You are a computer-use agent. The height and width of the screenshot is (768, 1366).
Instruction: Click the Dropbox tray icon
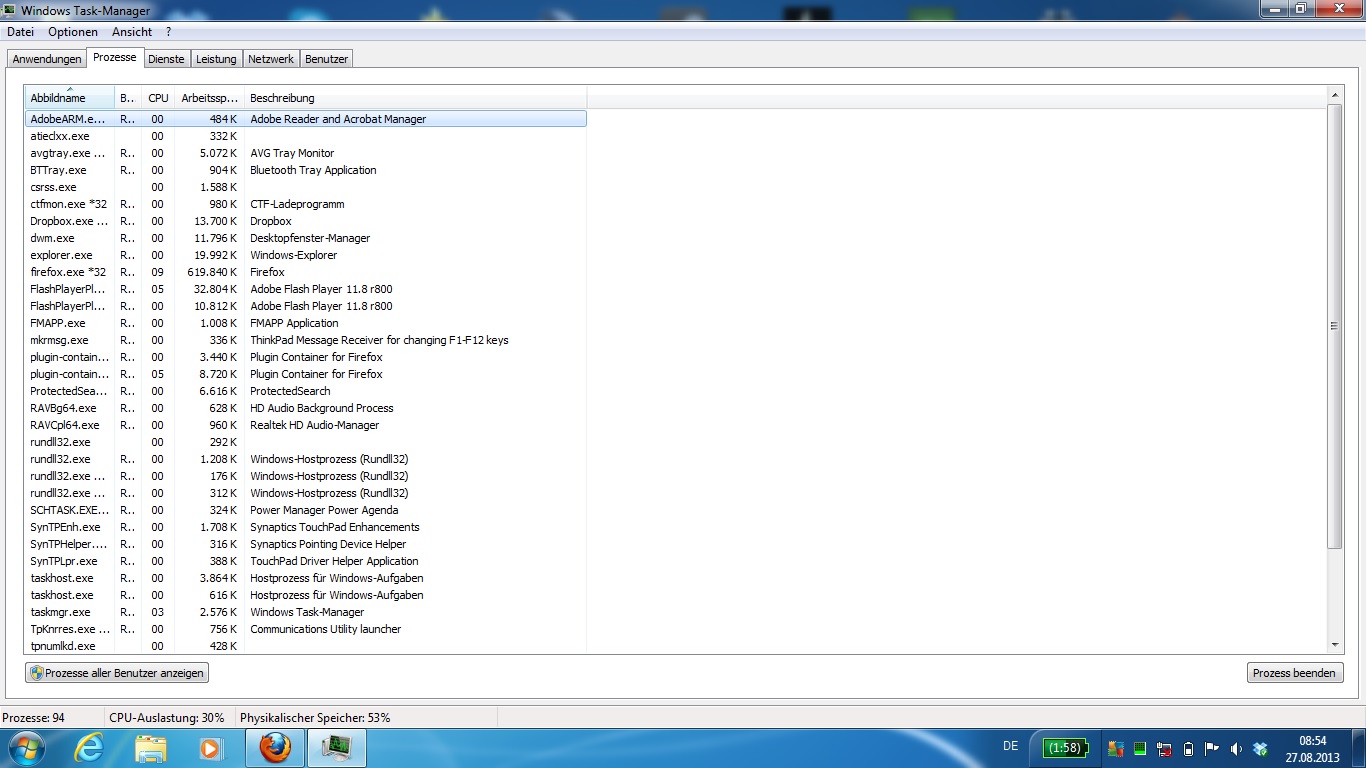pyautogui.click(x=1260, y=749)
